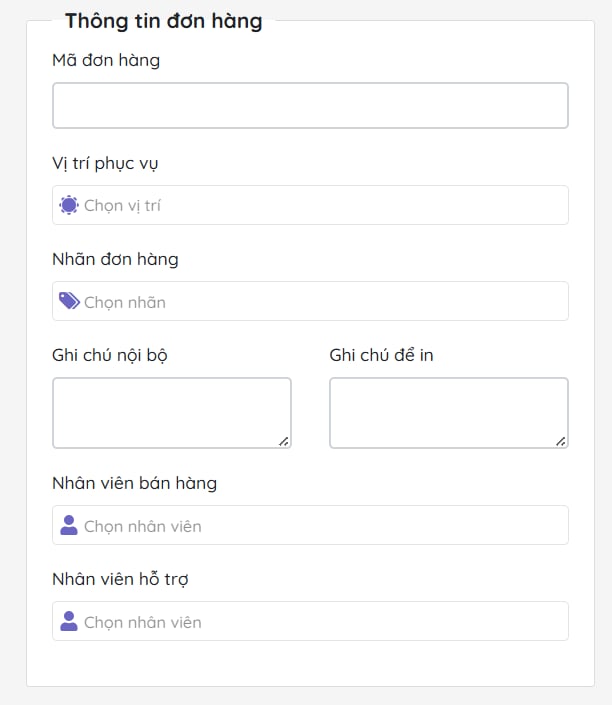612x705 pixels.
Task: Click inside the Ghi chú để in textarea
Action: (x=447, y=411)
